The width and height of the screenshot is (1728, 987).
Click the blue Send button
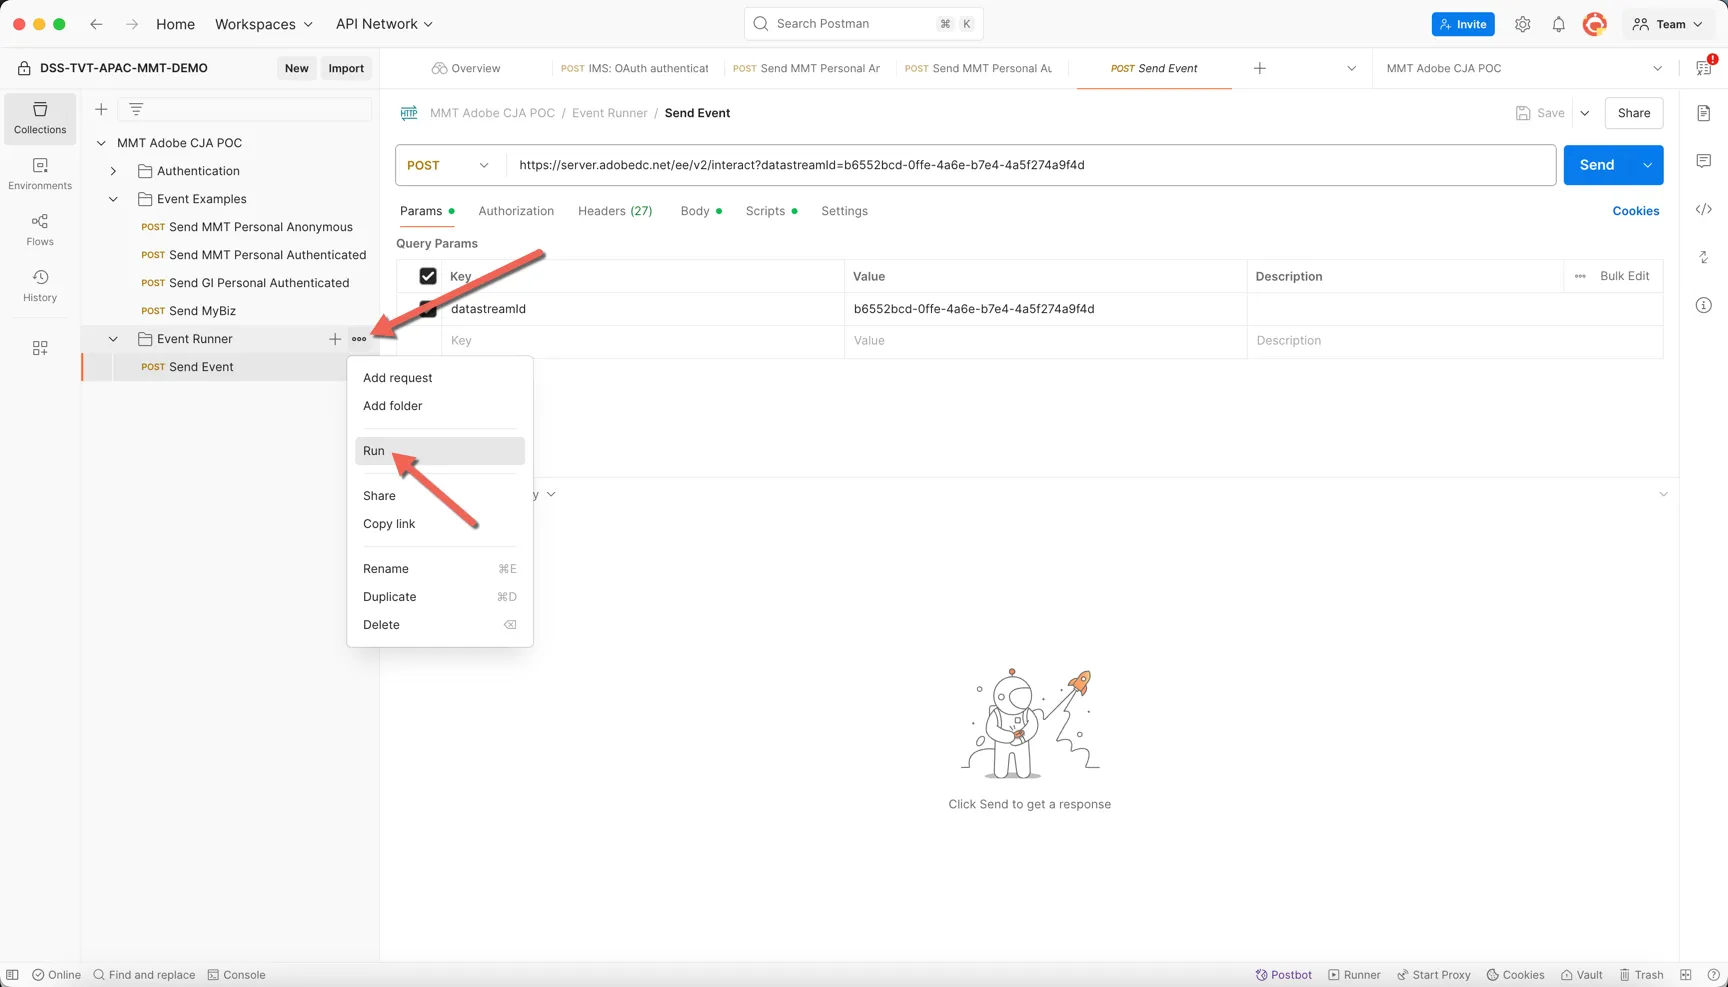coord(1597,165)
